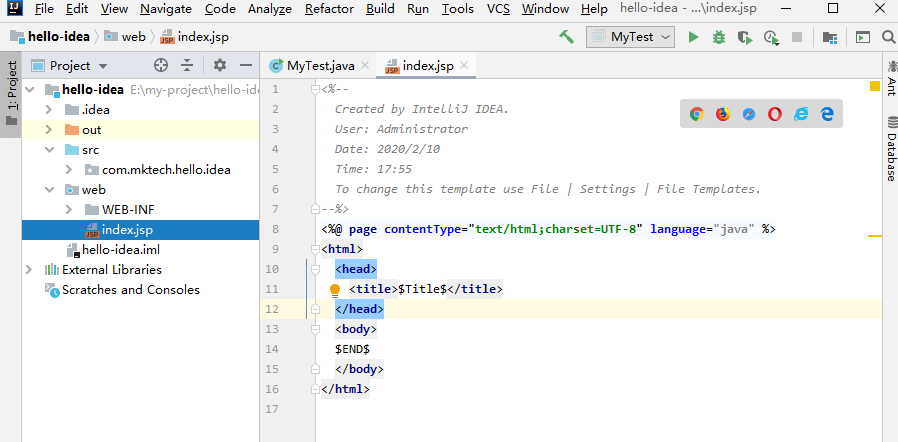
Task: Collapse the hello-idea root node
Action: [30, 90]
